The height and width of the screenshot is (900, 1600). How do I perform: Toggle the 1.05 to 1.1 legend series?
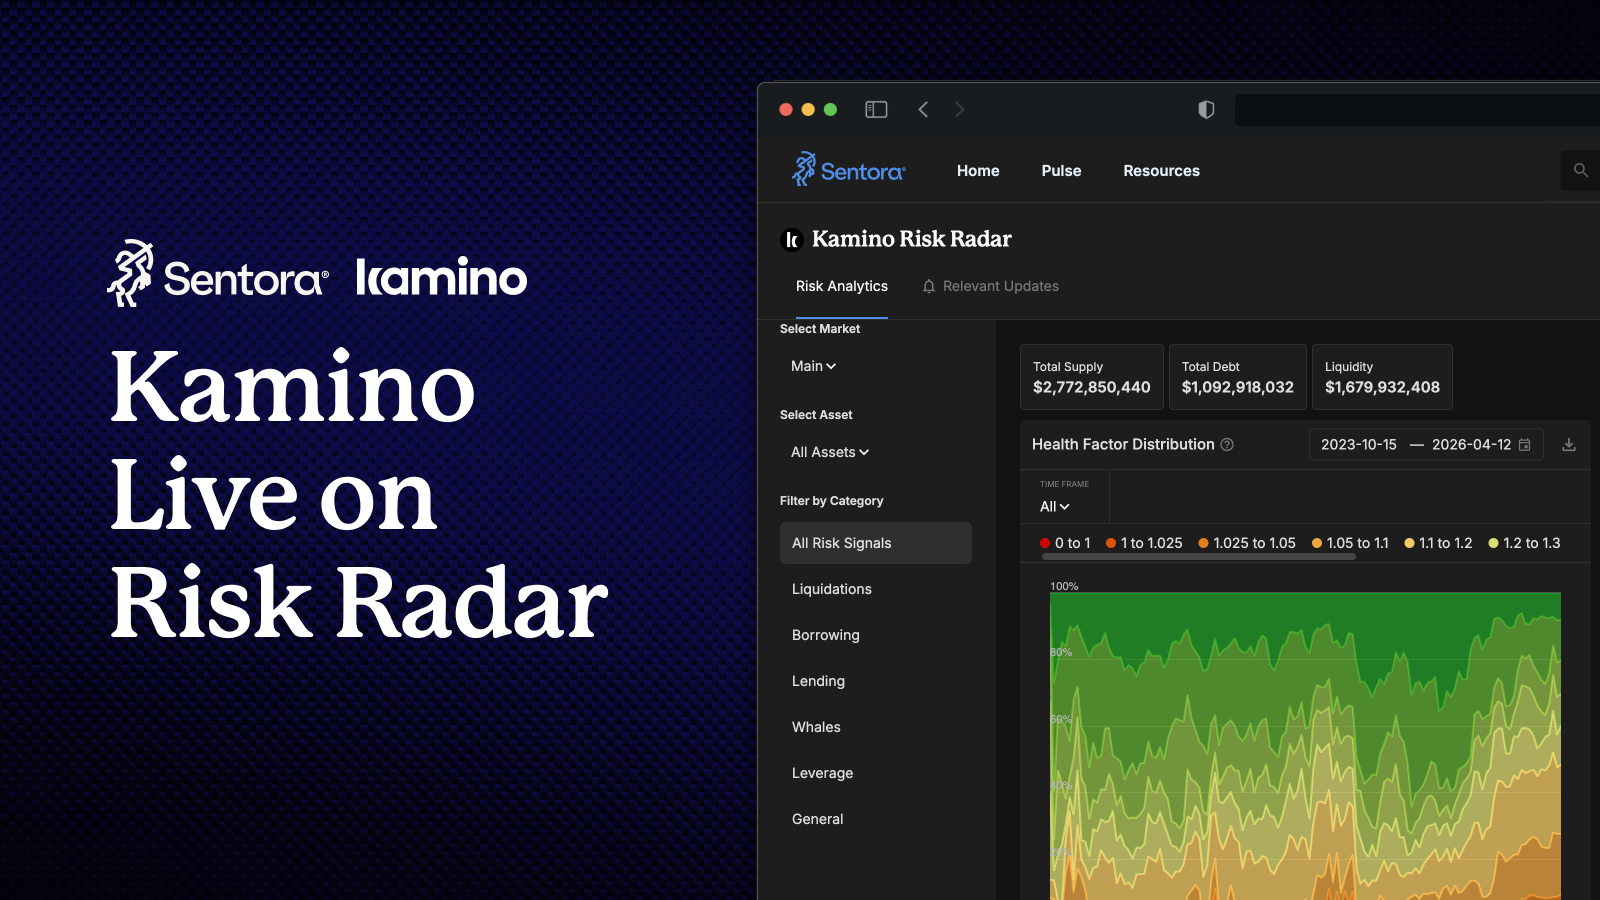click(x=1350, y=543)
